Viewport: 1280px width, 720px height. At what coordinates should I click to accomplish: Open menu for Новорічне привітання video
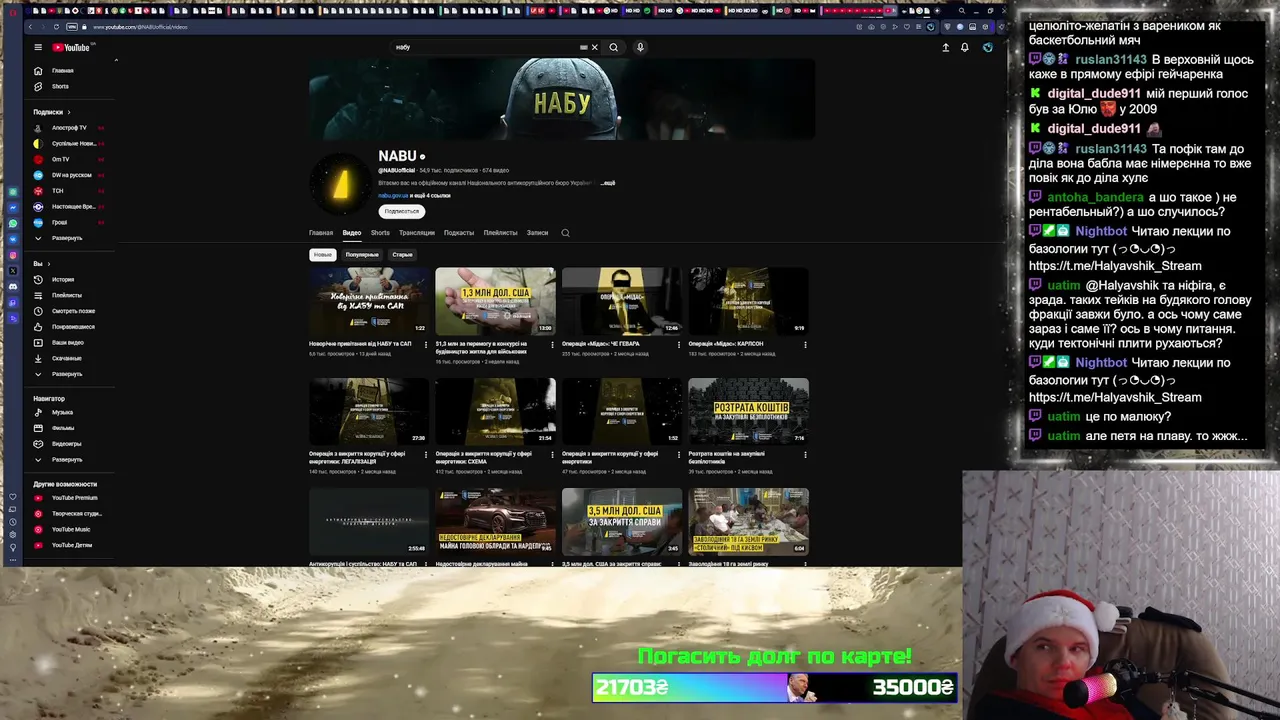click(425, 345)
